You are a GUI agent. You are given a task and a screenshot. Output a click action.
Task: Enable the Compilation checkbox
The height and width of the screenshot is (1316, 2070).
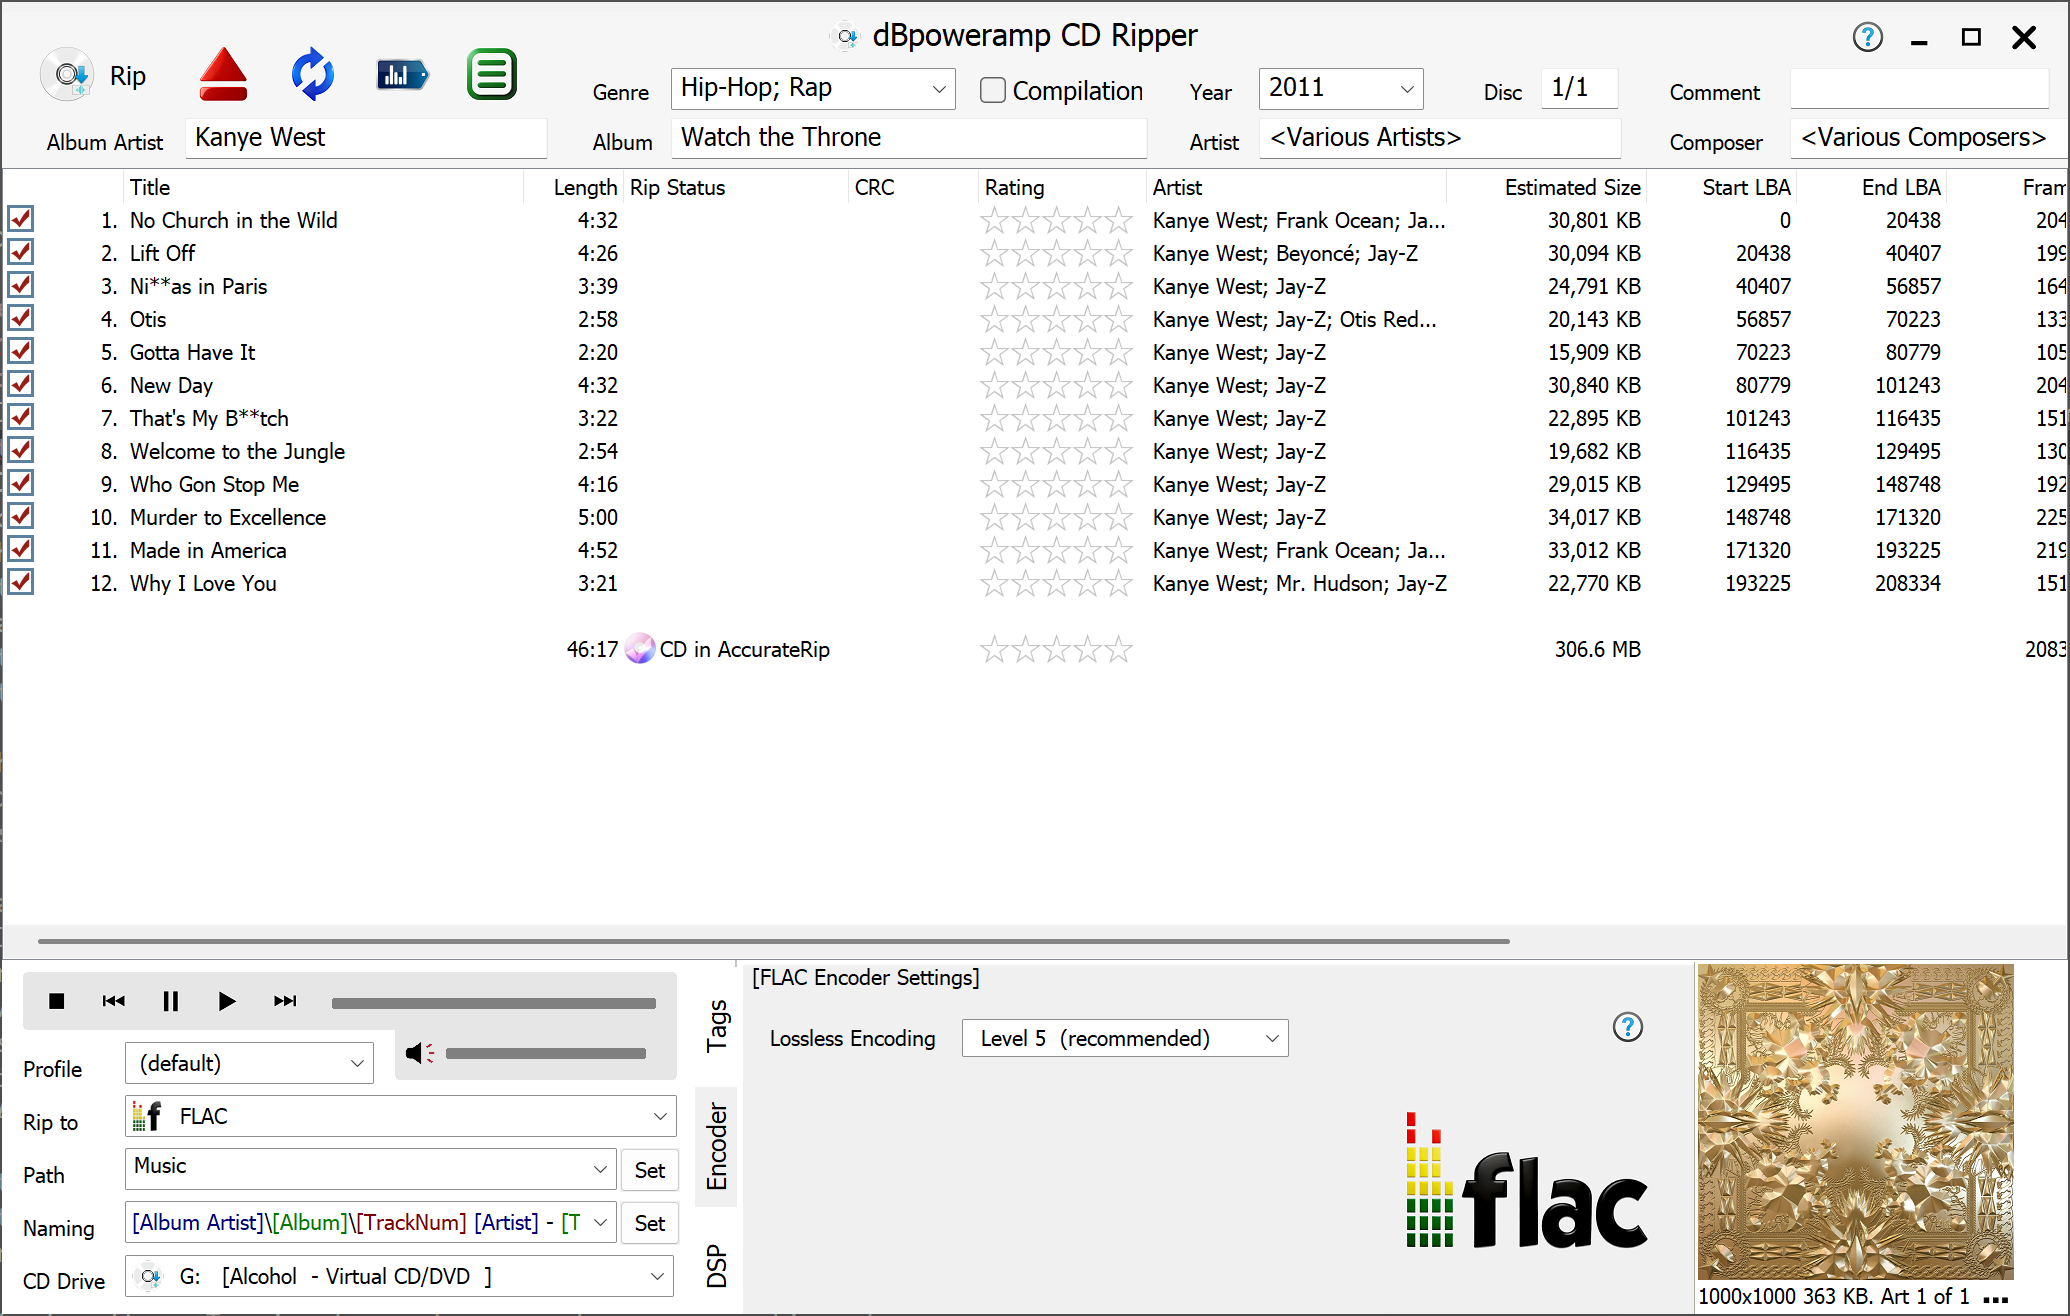(x=993, y=91)
